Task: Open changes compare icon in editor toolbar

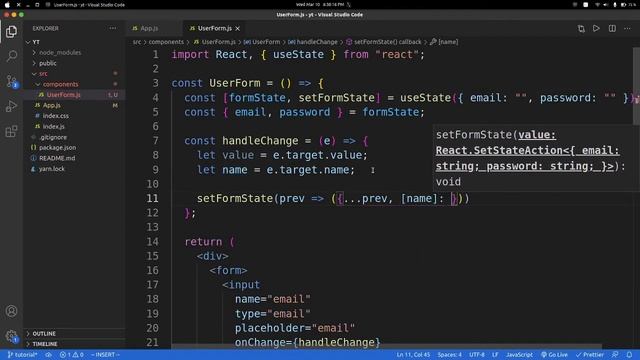Action: pyautogui.click(x=581, y=29)
